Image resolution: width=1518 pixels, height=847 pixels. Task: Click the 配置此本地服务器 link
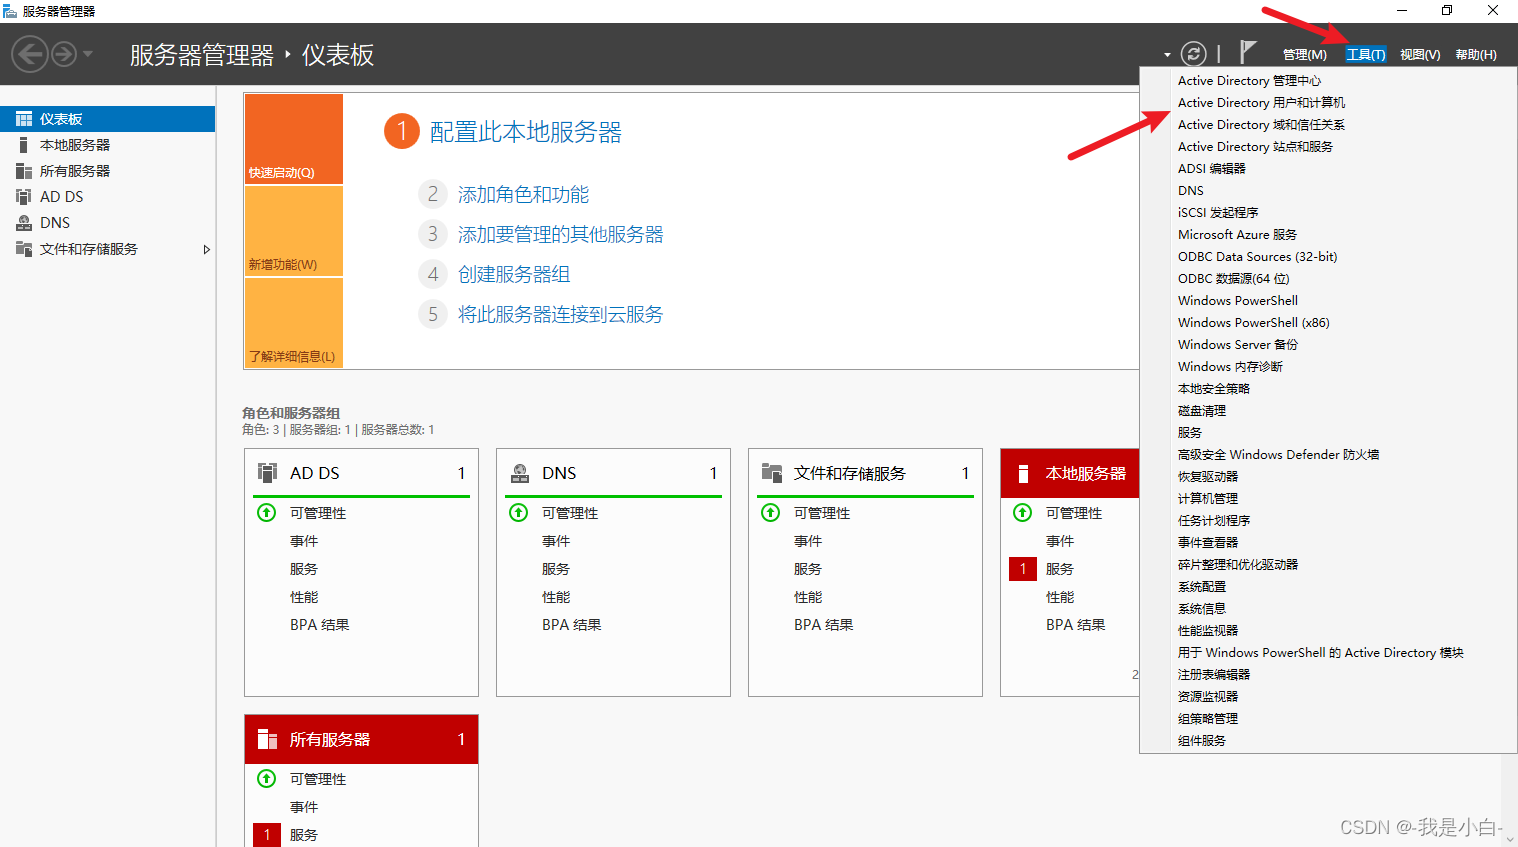tap(526, 132)
